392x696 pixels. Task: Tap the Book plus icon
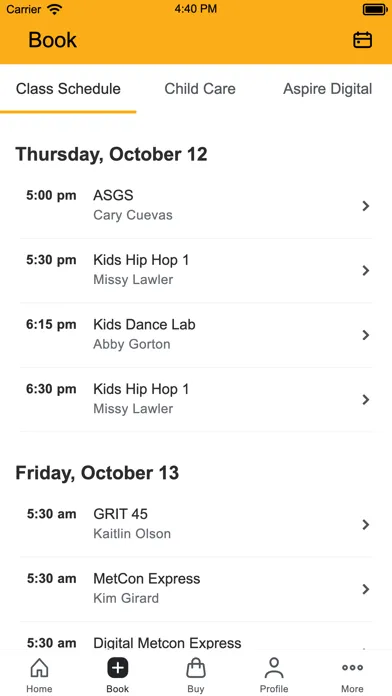(118, 668)
